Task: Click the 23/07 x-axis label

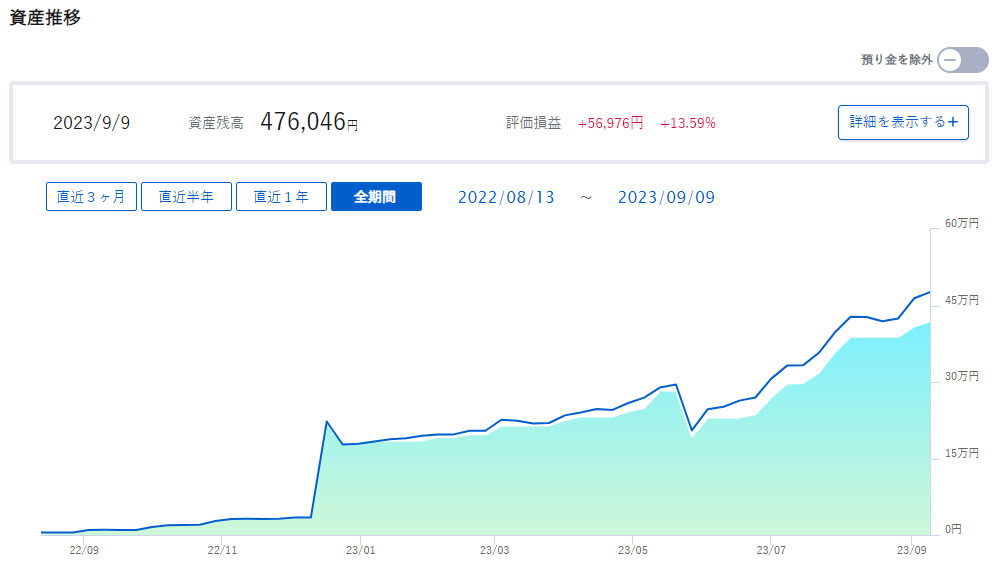Action: [771, 550]
